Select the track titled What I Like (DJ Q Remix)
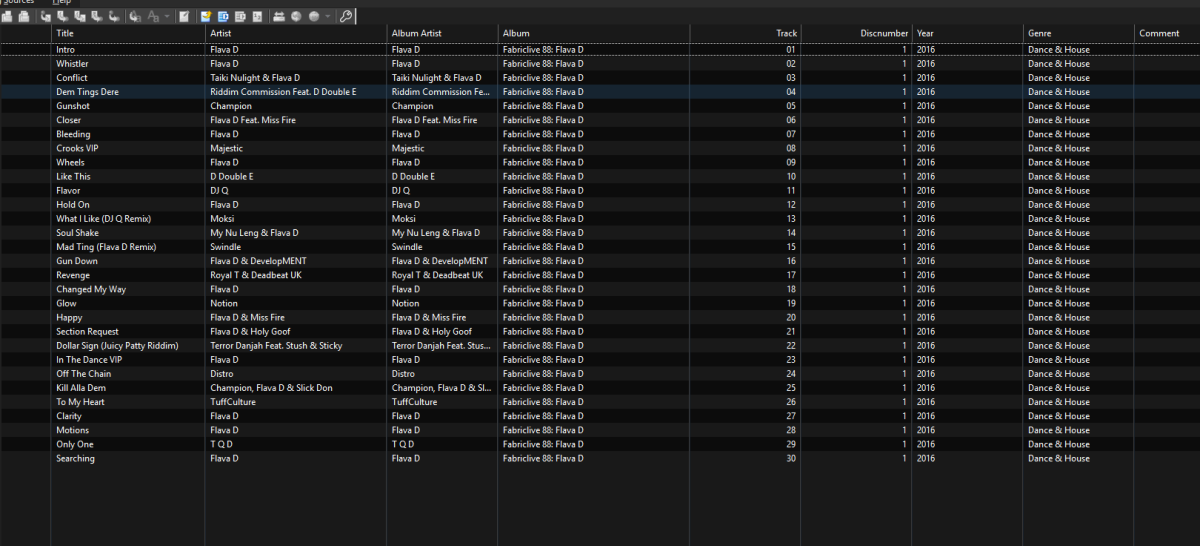1200x546 pixels. click(x=600, y=218)
